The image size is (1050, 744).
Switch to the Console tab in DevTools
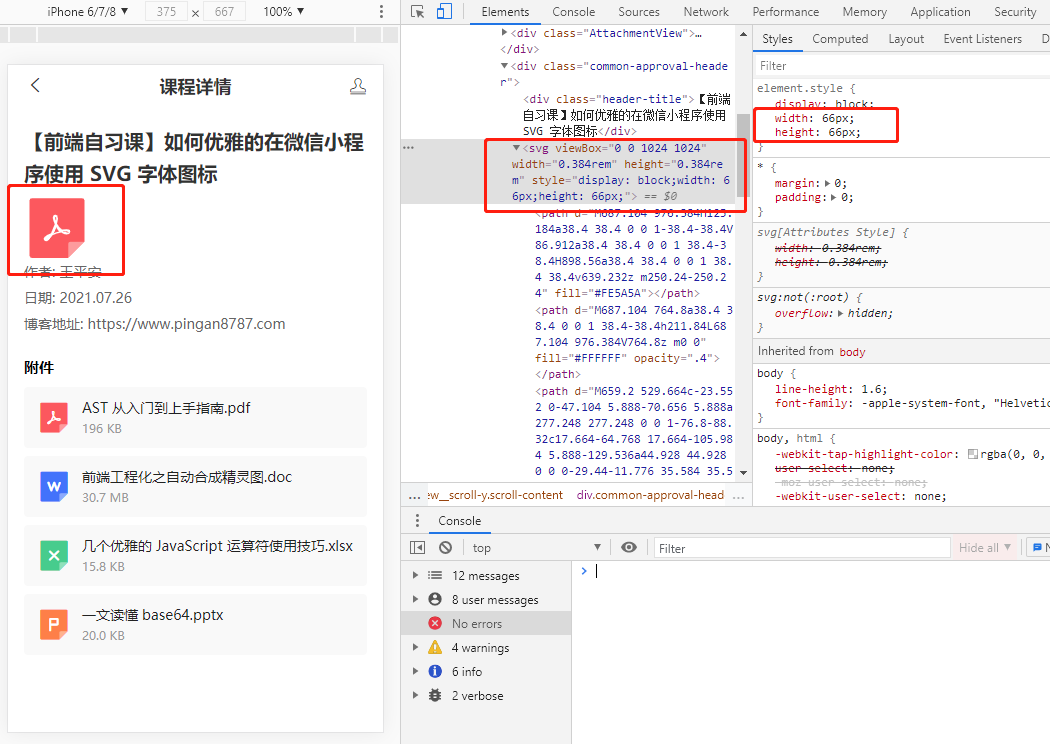click(573, 11)
